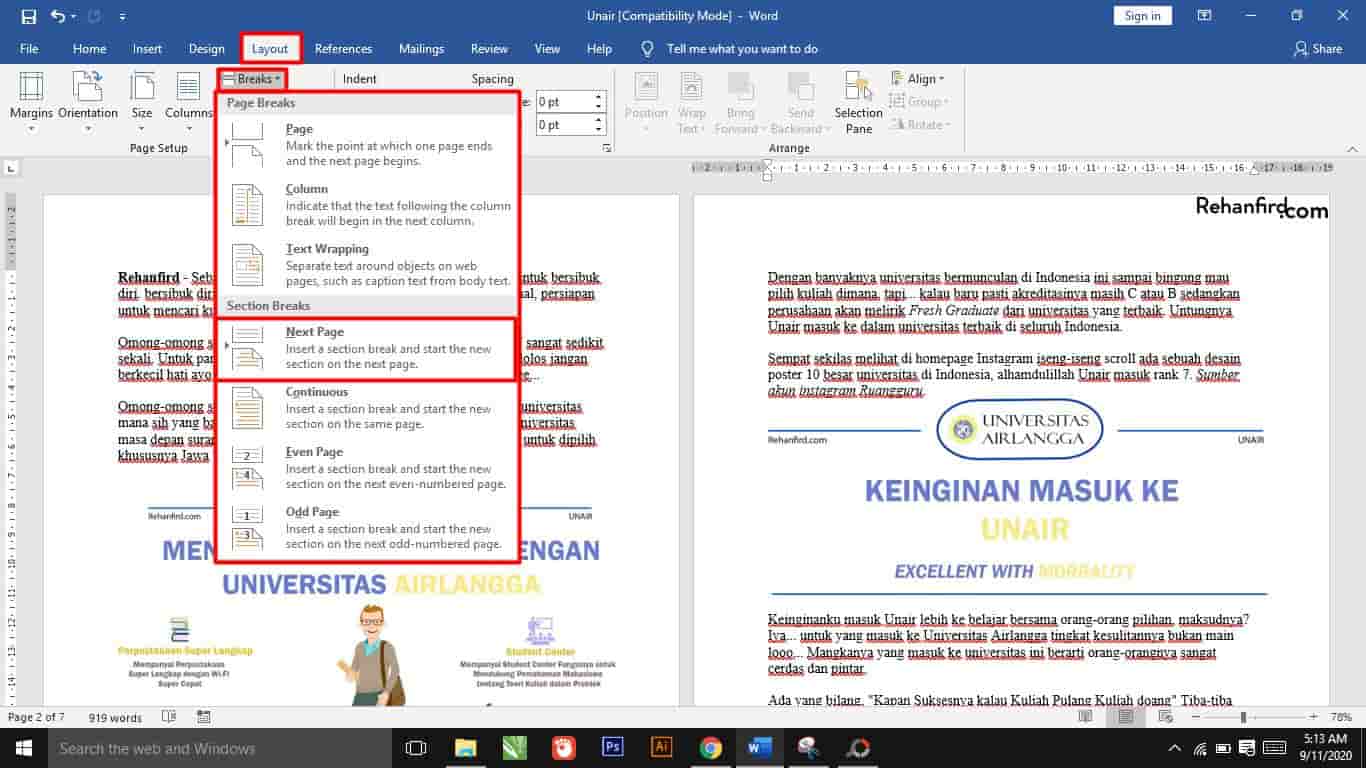Image resolution: width=1366 pixels, height=768 pixels.
Task: Switch to Web Layout view
Action: click(x=1164, y=717)
